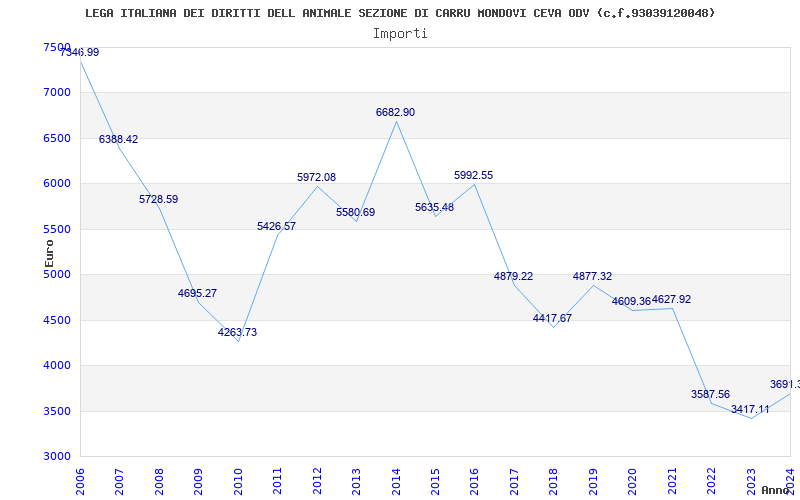This screenshot has width=800, height=500.
Task: Click the 6682.90 peak data label
Action: click(395, 112)
